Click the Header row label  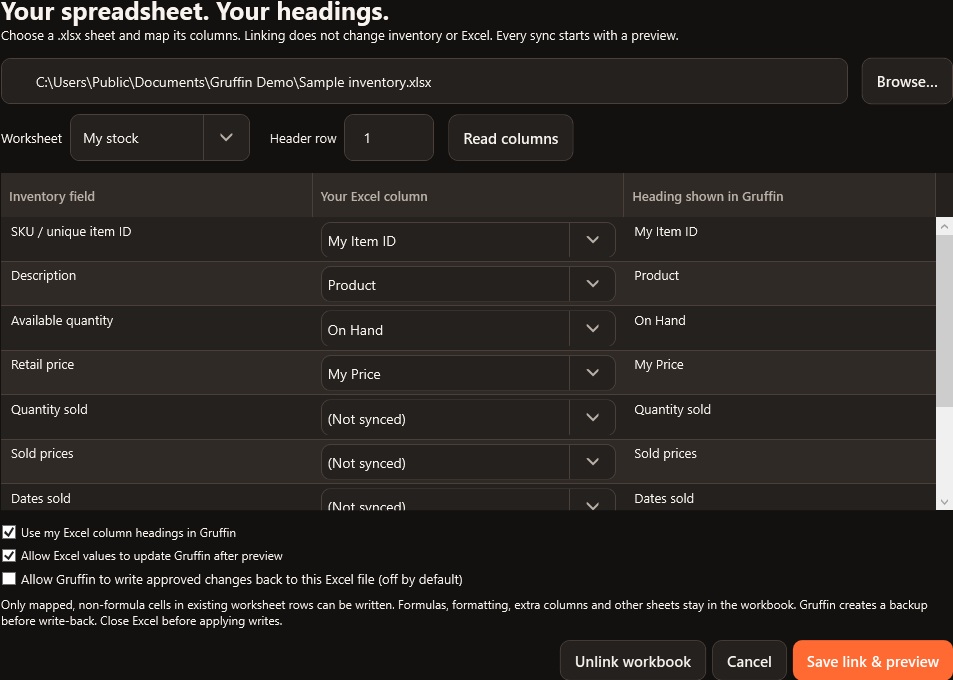pos(303,139)
